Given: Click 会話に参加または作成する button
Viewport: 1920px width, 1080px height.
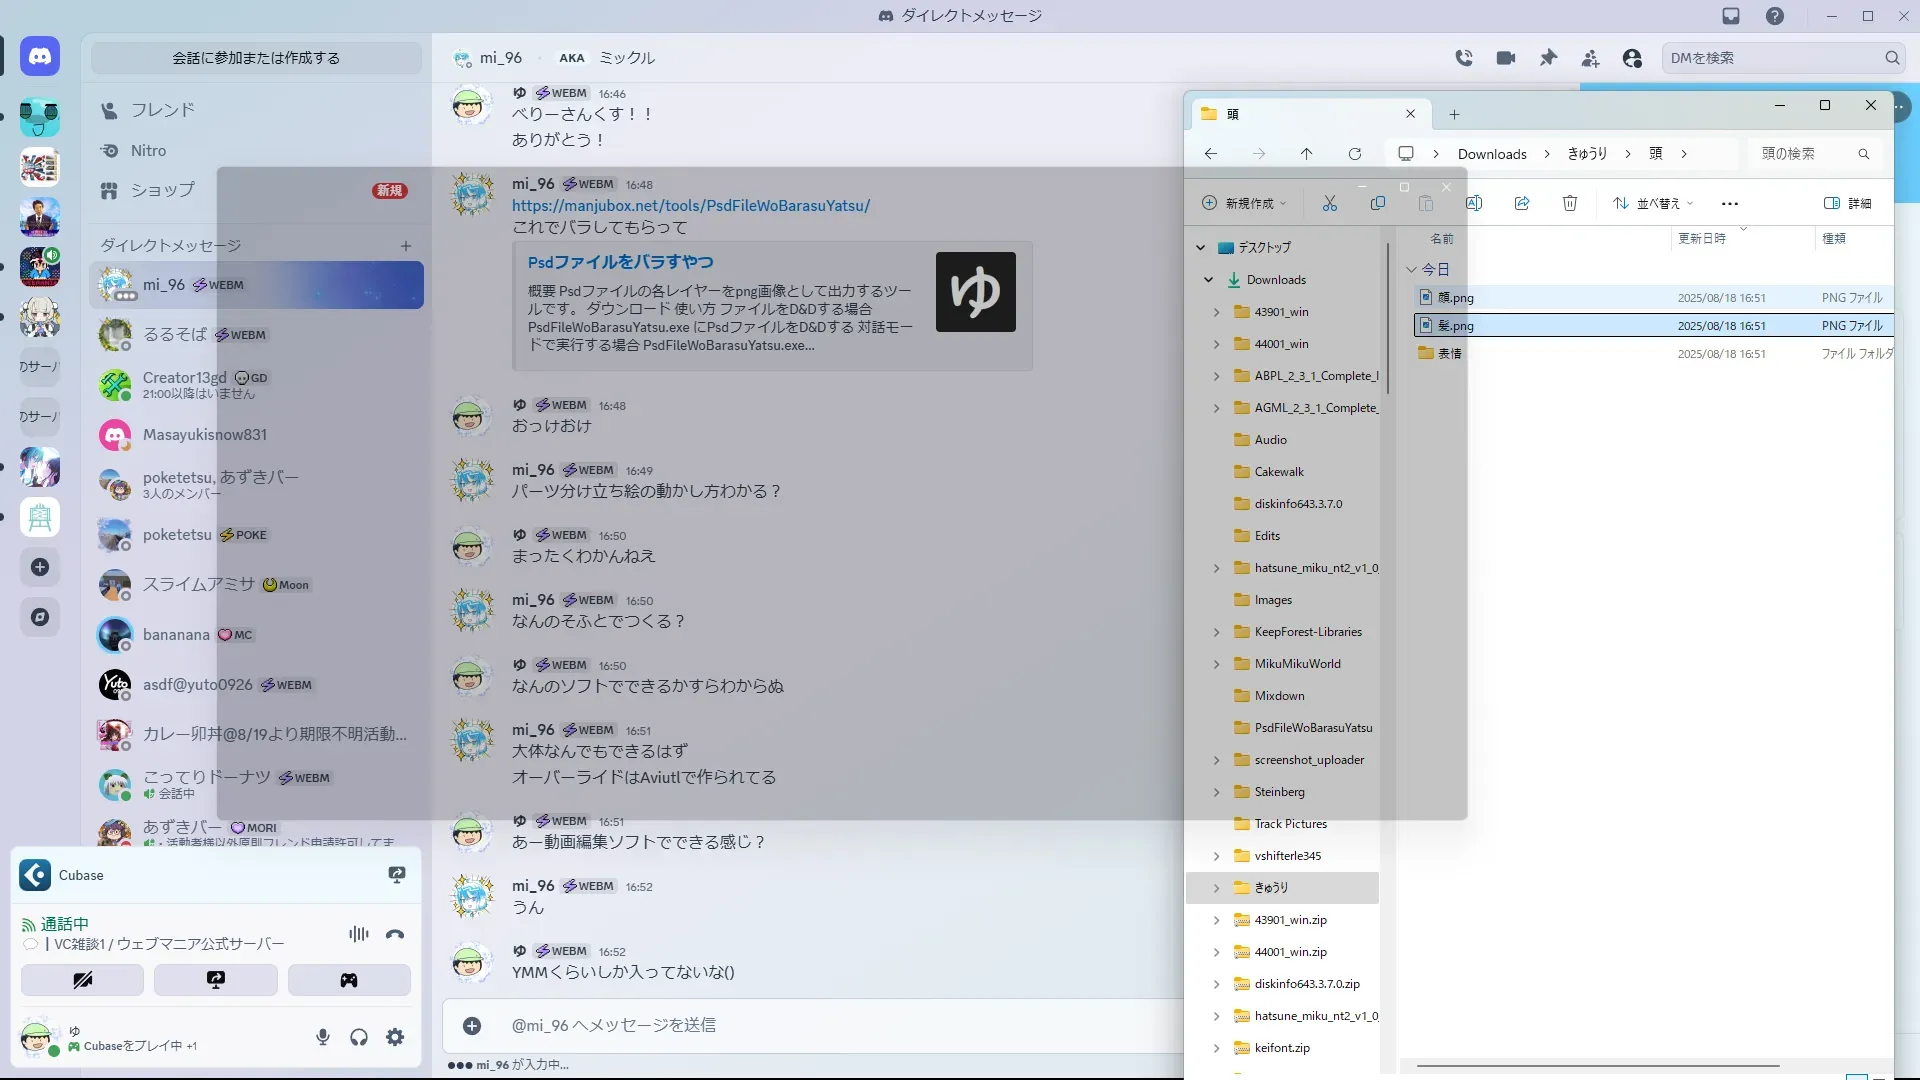Looking at the screenshot, I should (256, 58).
